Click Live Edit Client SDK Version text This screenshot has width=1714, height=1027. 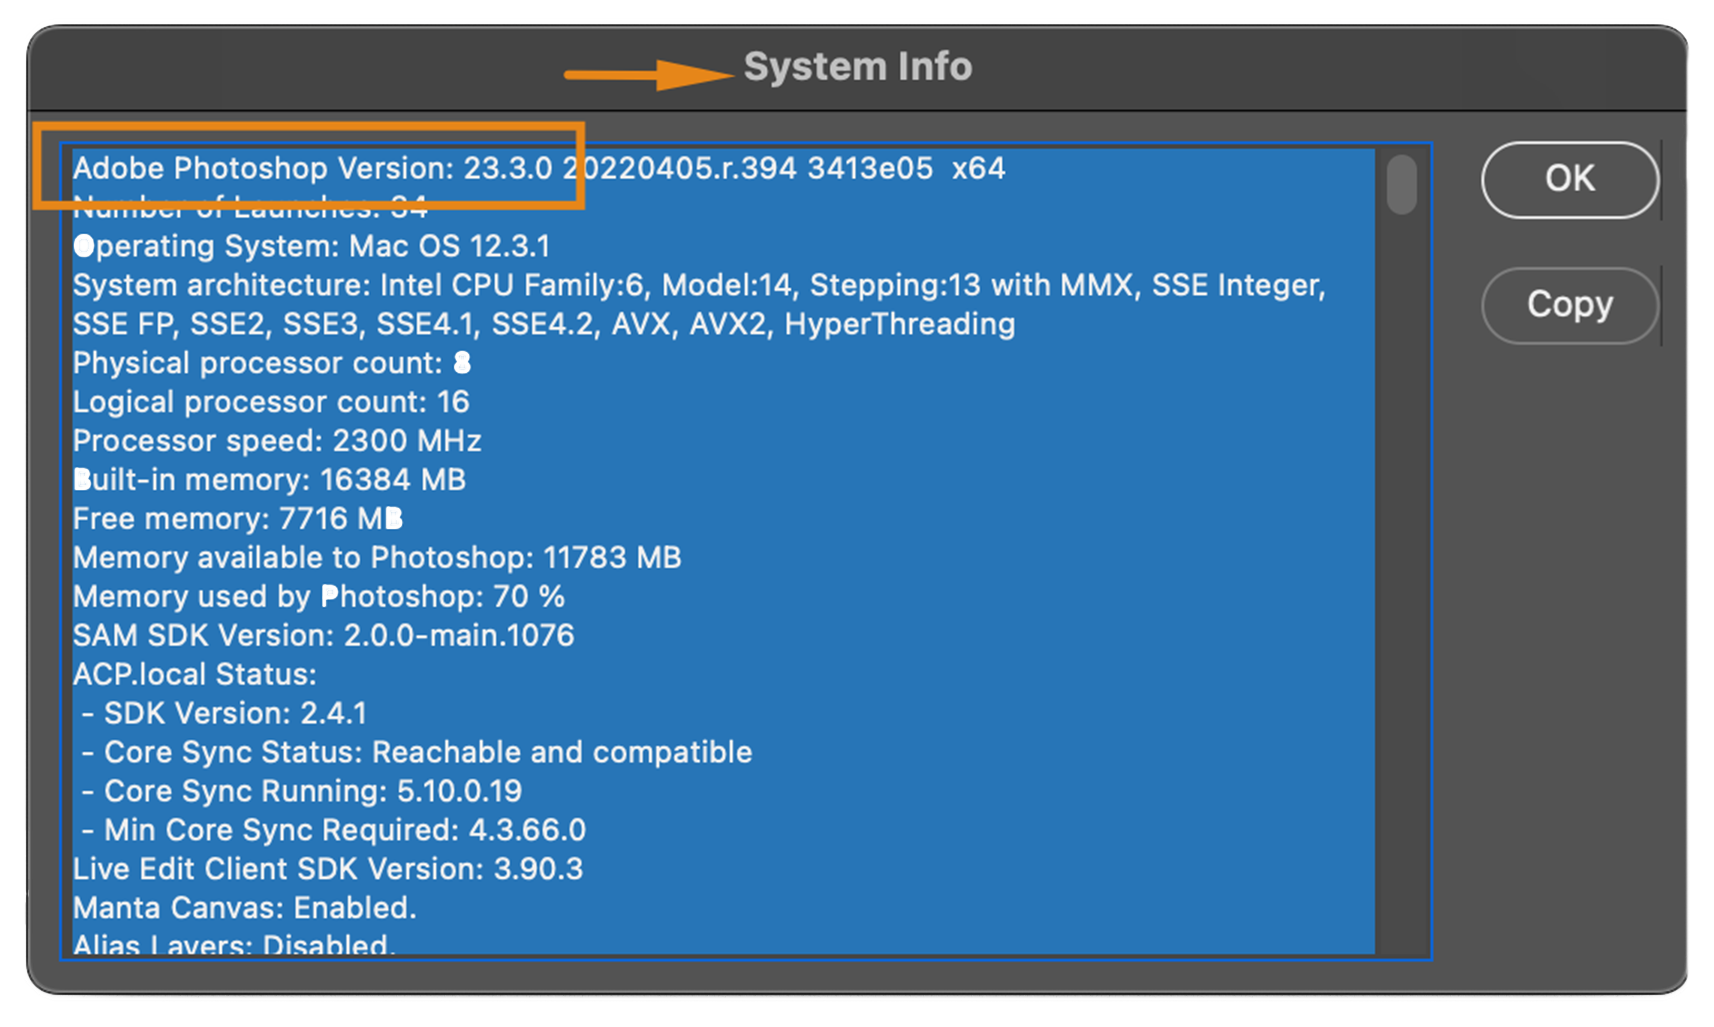click(x=327, y=869)
